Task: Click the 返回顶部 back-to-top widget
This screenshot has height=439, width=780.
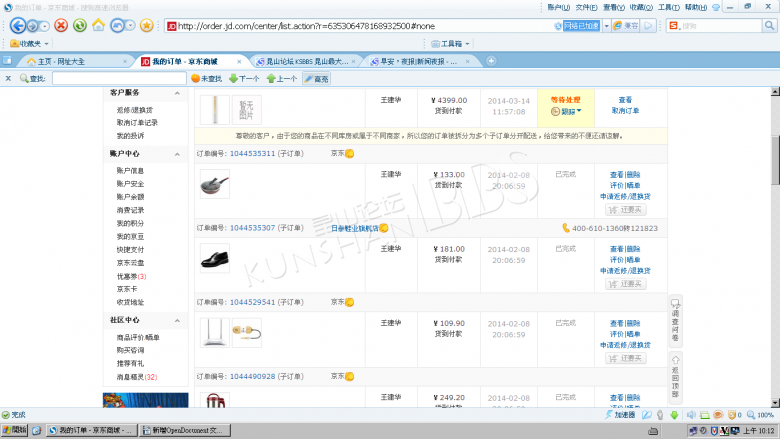Action: 675,376
